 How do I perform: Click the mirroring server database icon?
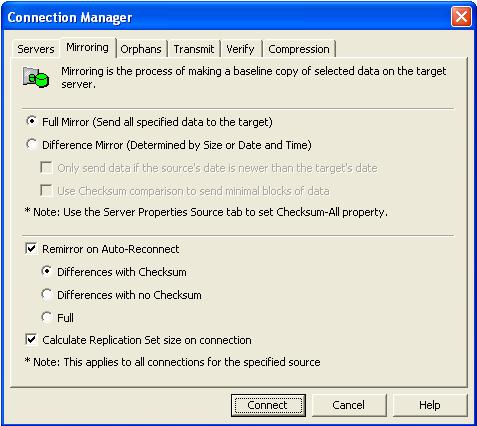[36, 77]
